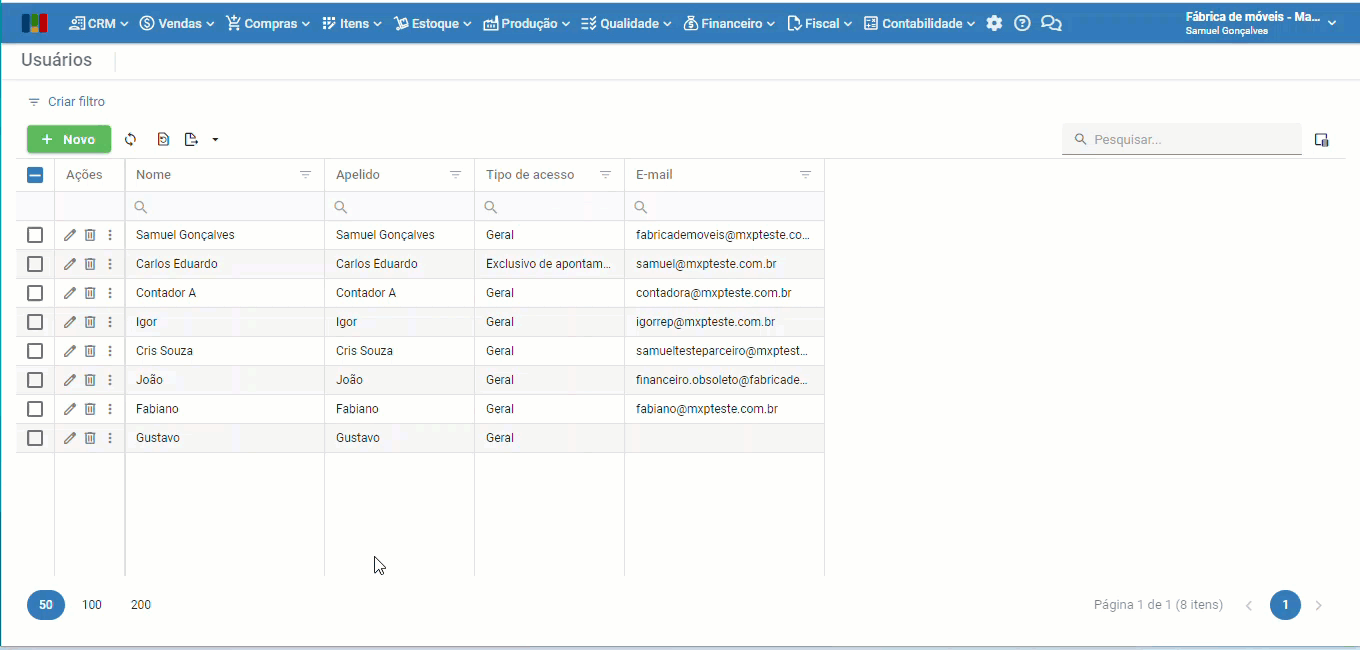Click the column chooser icon near search field
Viewport: 1360px width, 650px height.
tap(1321, 139)
